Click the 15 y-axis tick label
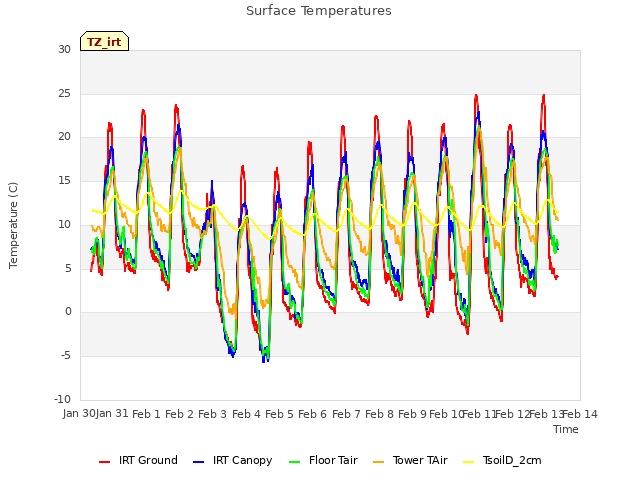640x480 pixels. click(x=64, y=180)
